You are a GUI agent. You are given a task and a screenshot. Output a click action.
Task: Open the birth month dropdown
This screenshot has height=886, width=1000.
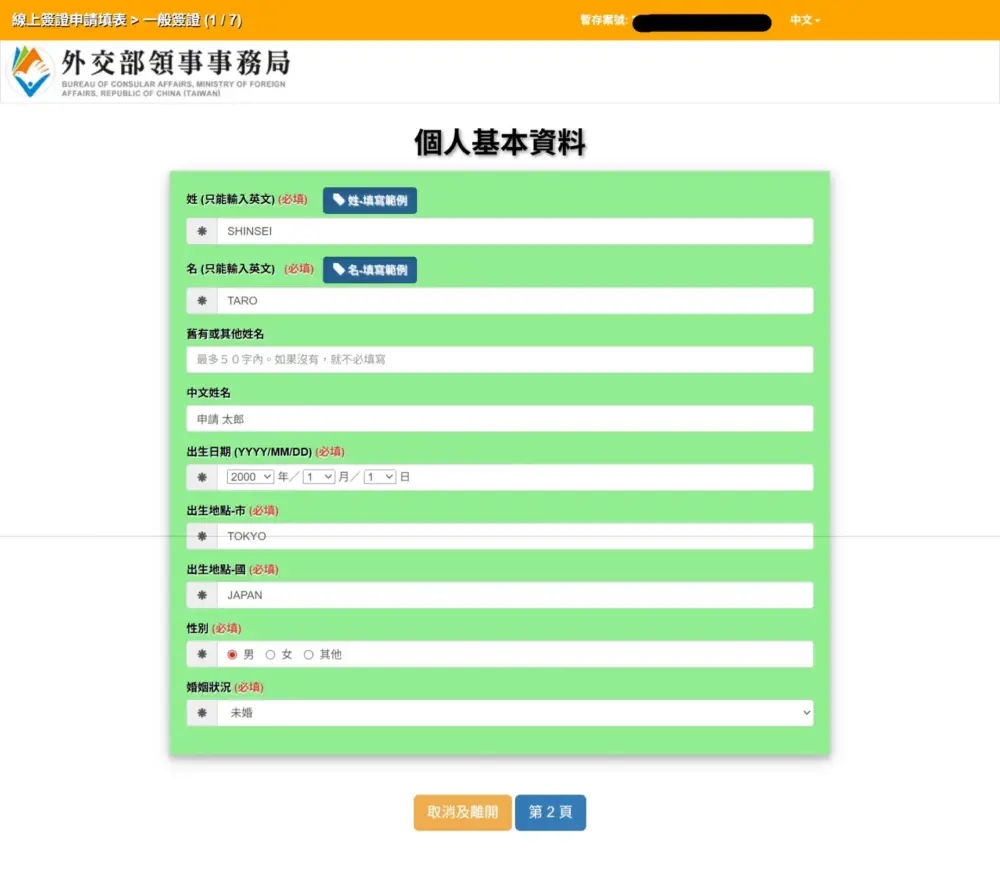[318, 477]
